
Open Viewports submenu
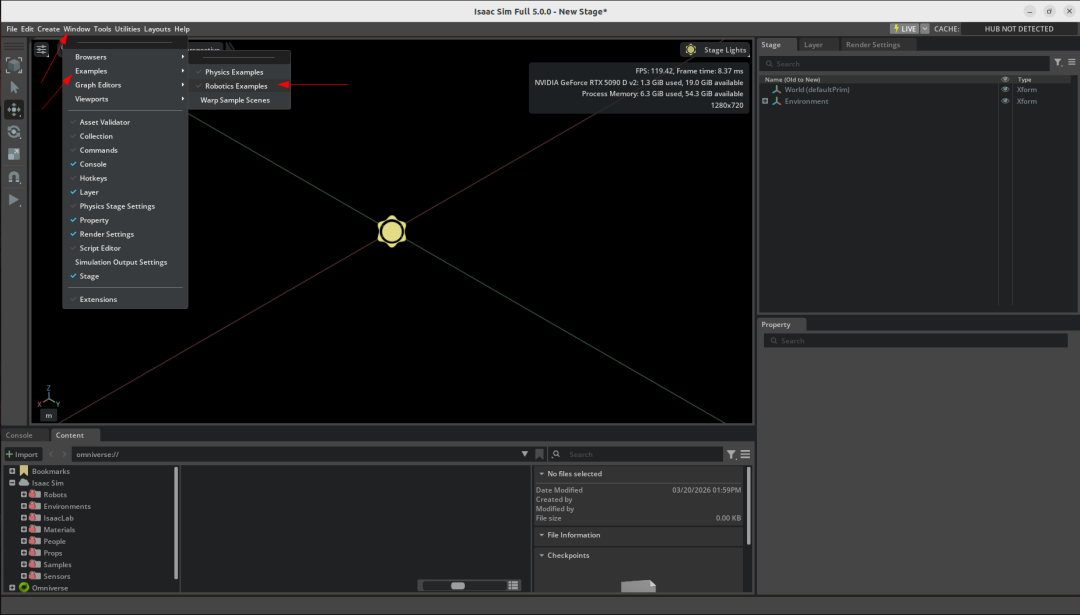pyautogui.click(x=125, y=99)
